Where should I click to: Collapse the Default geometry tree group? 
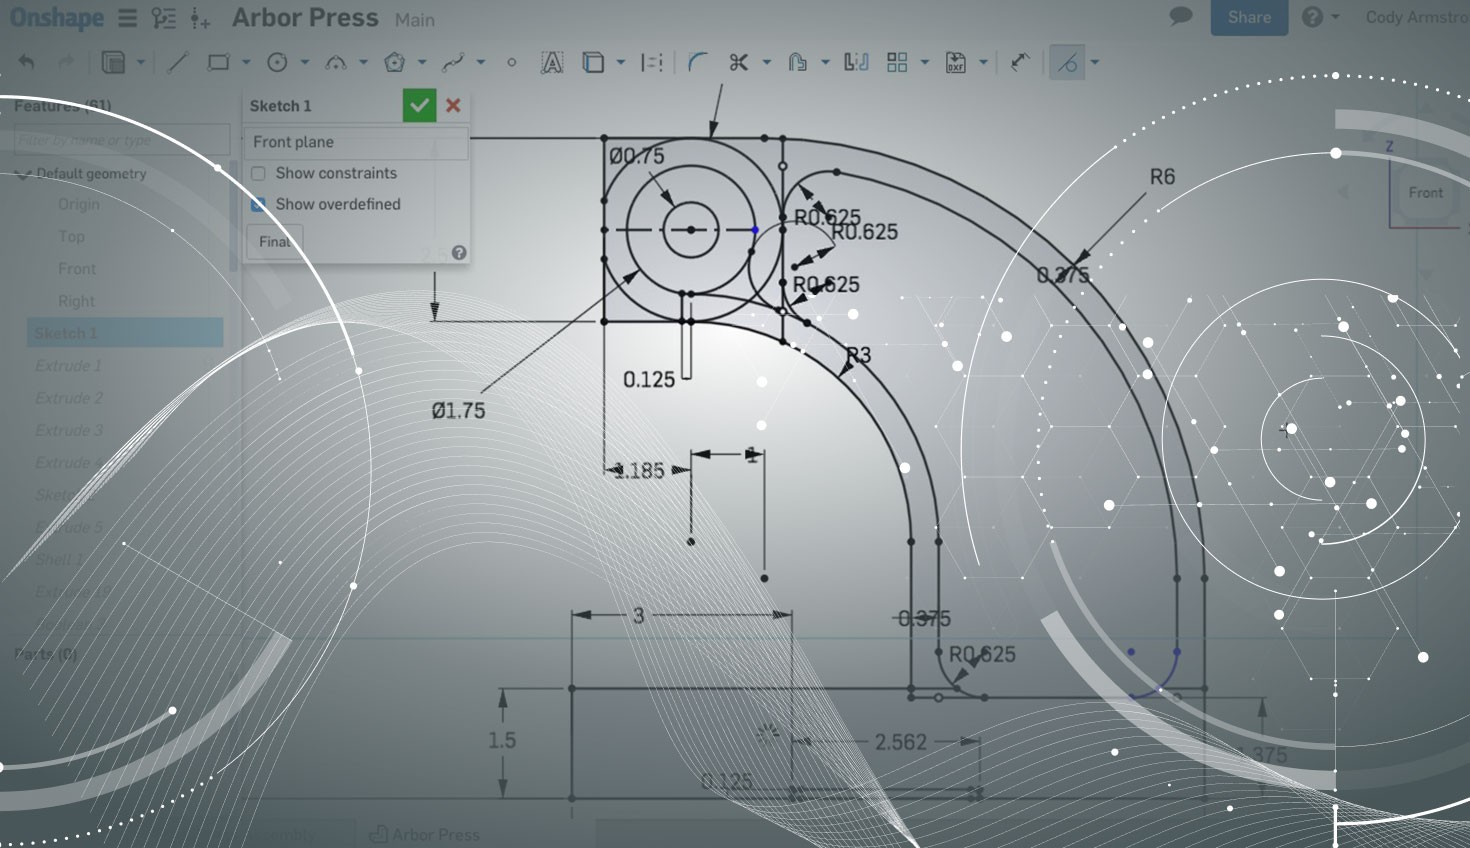tap(22, 174)
